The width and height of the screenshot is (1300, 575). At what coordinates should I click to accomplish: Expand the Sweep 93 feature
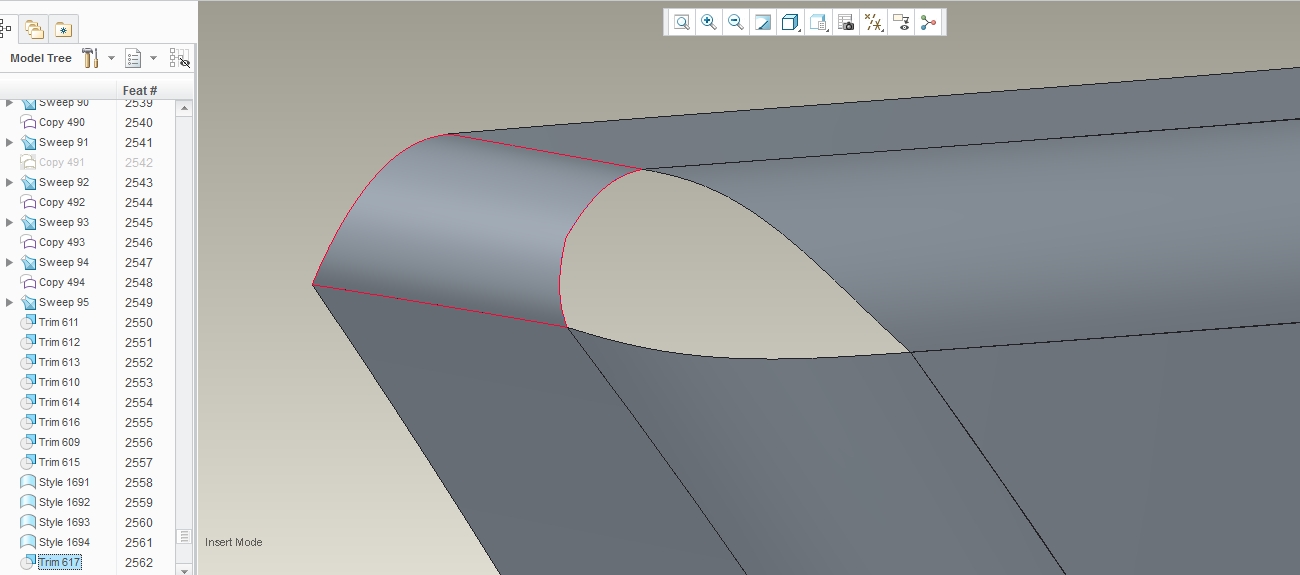pyautogui.click(x=10, y=222)
